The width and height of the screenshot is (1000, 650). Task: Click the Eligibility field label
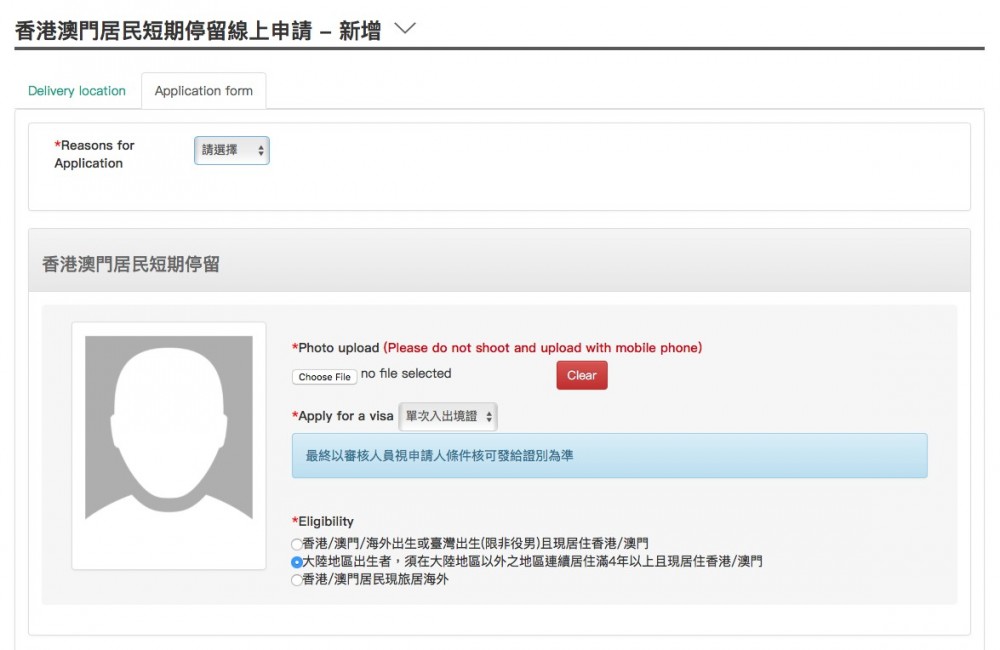click(x=325, y=522)
